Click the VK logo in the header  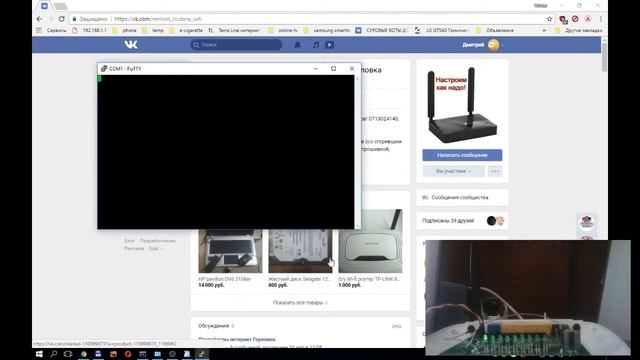point(131,44)
